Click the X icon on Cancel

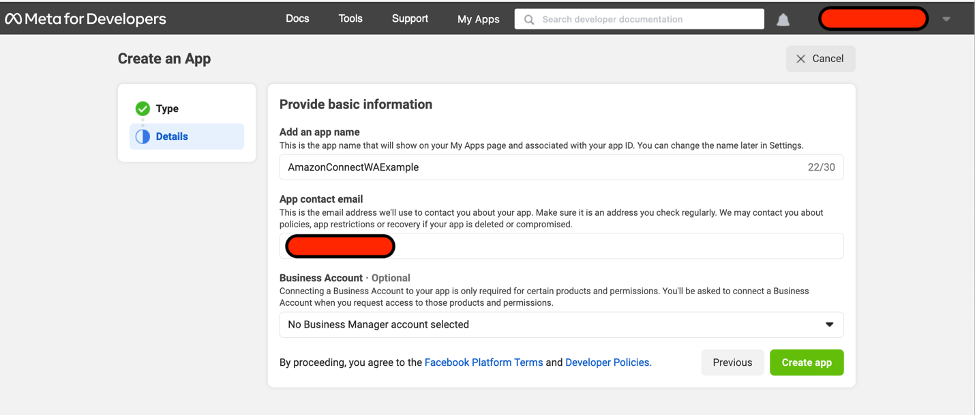pos(800,59)
